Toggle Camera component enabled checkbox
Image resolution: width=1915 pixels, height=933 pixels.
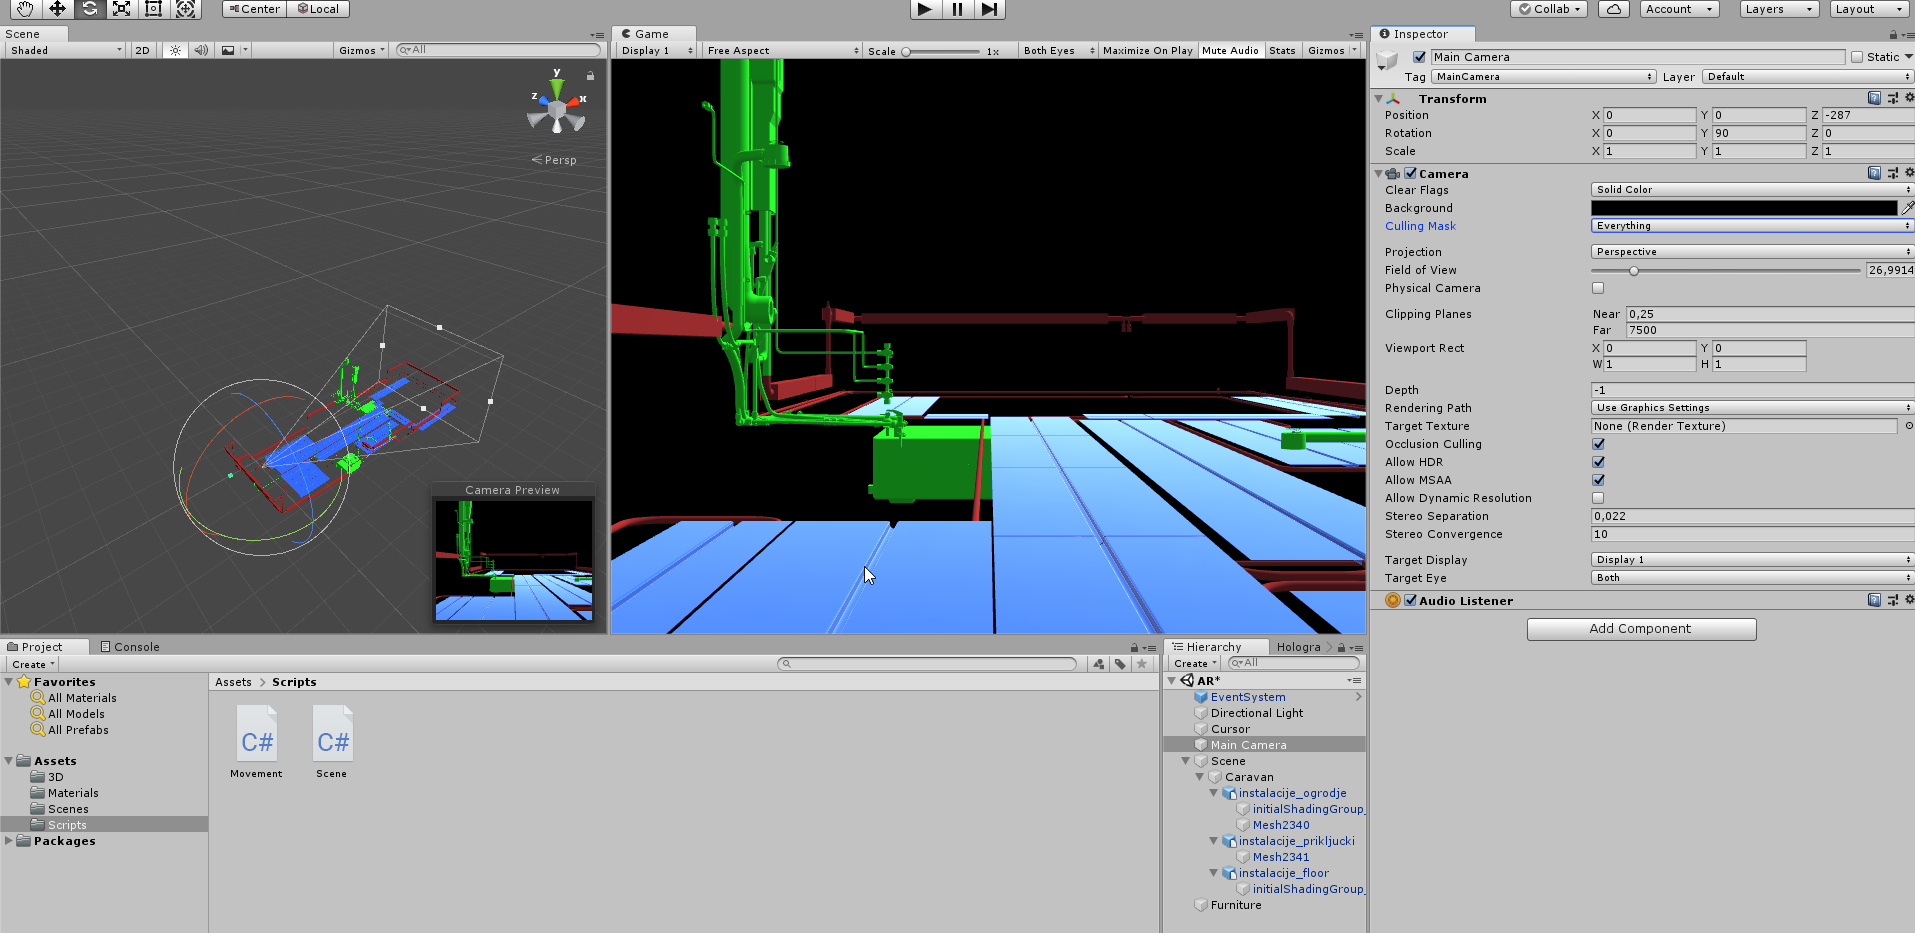tap(1410, 173)
